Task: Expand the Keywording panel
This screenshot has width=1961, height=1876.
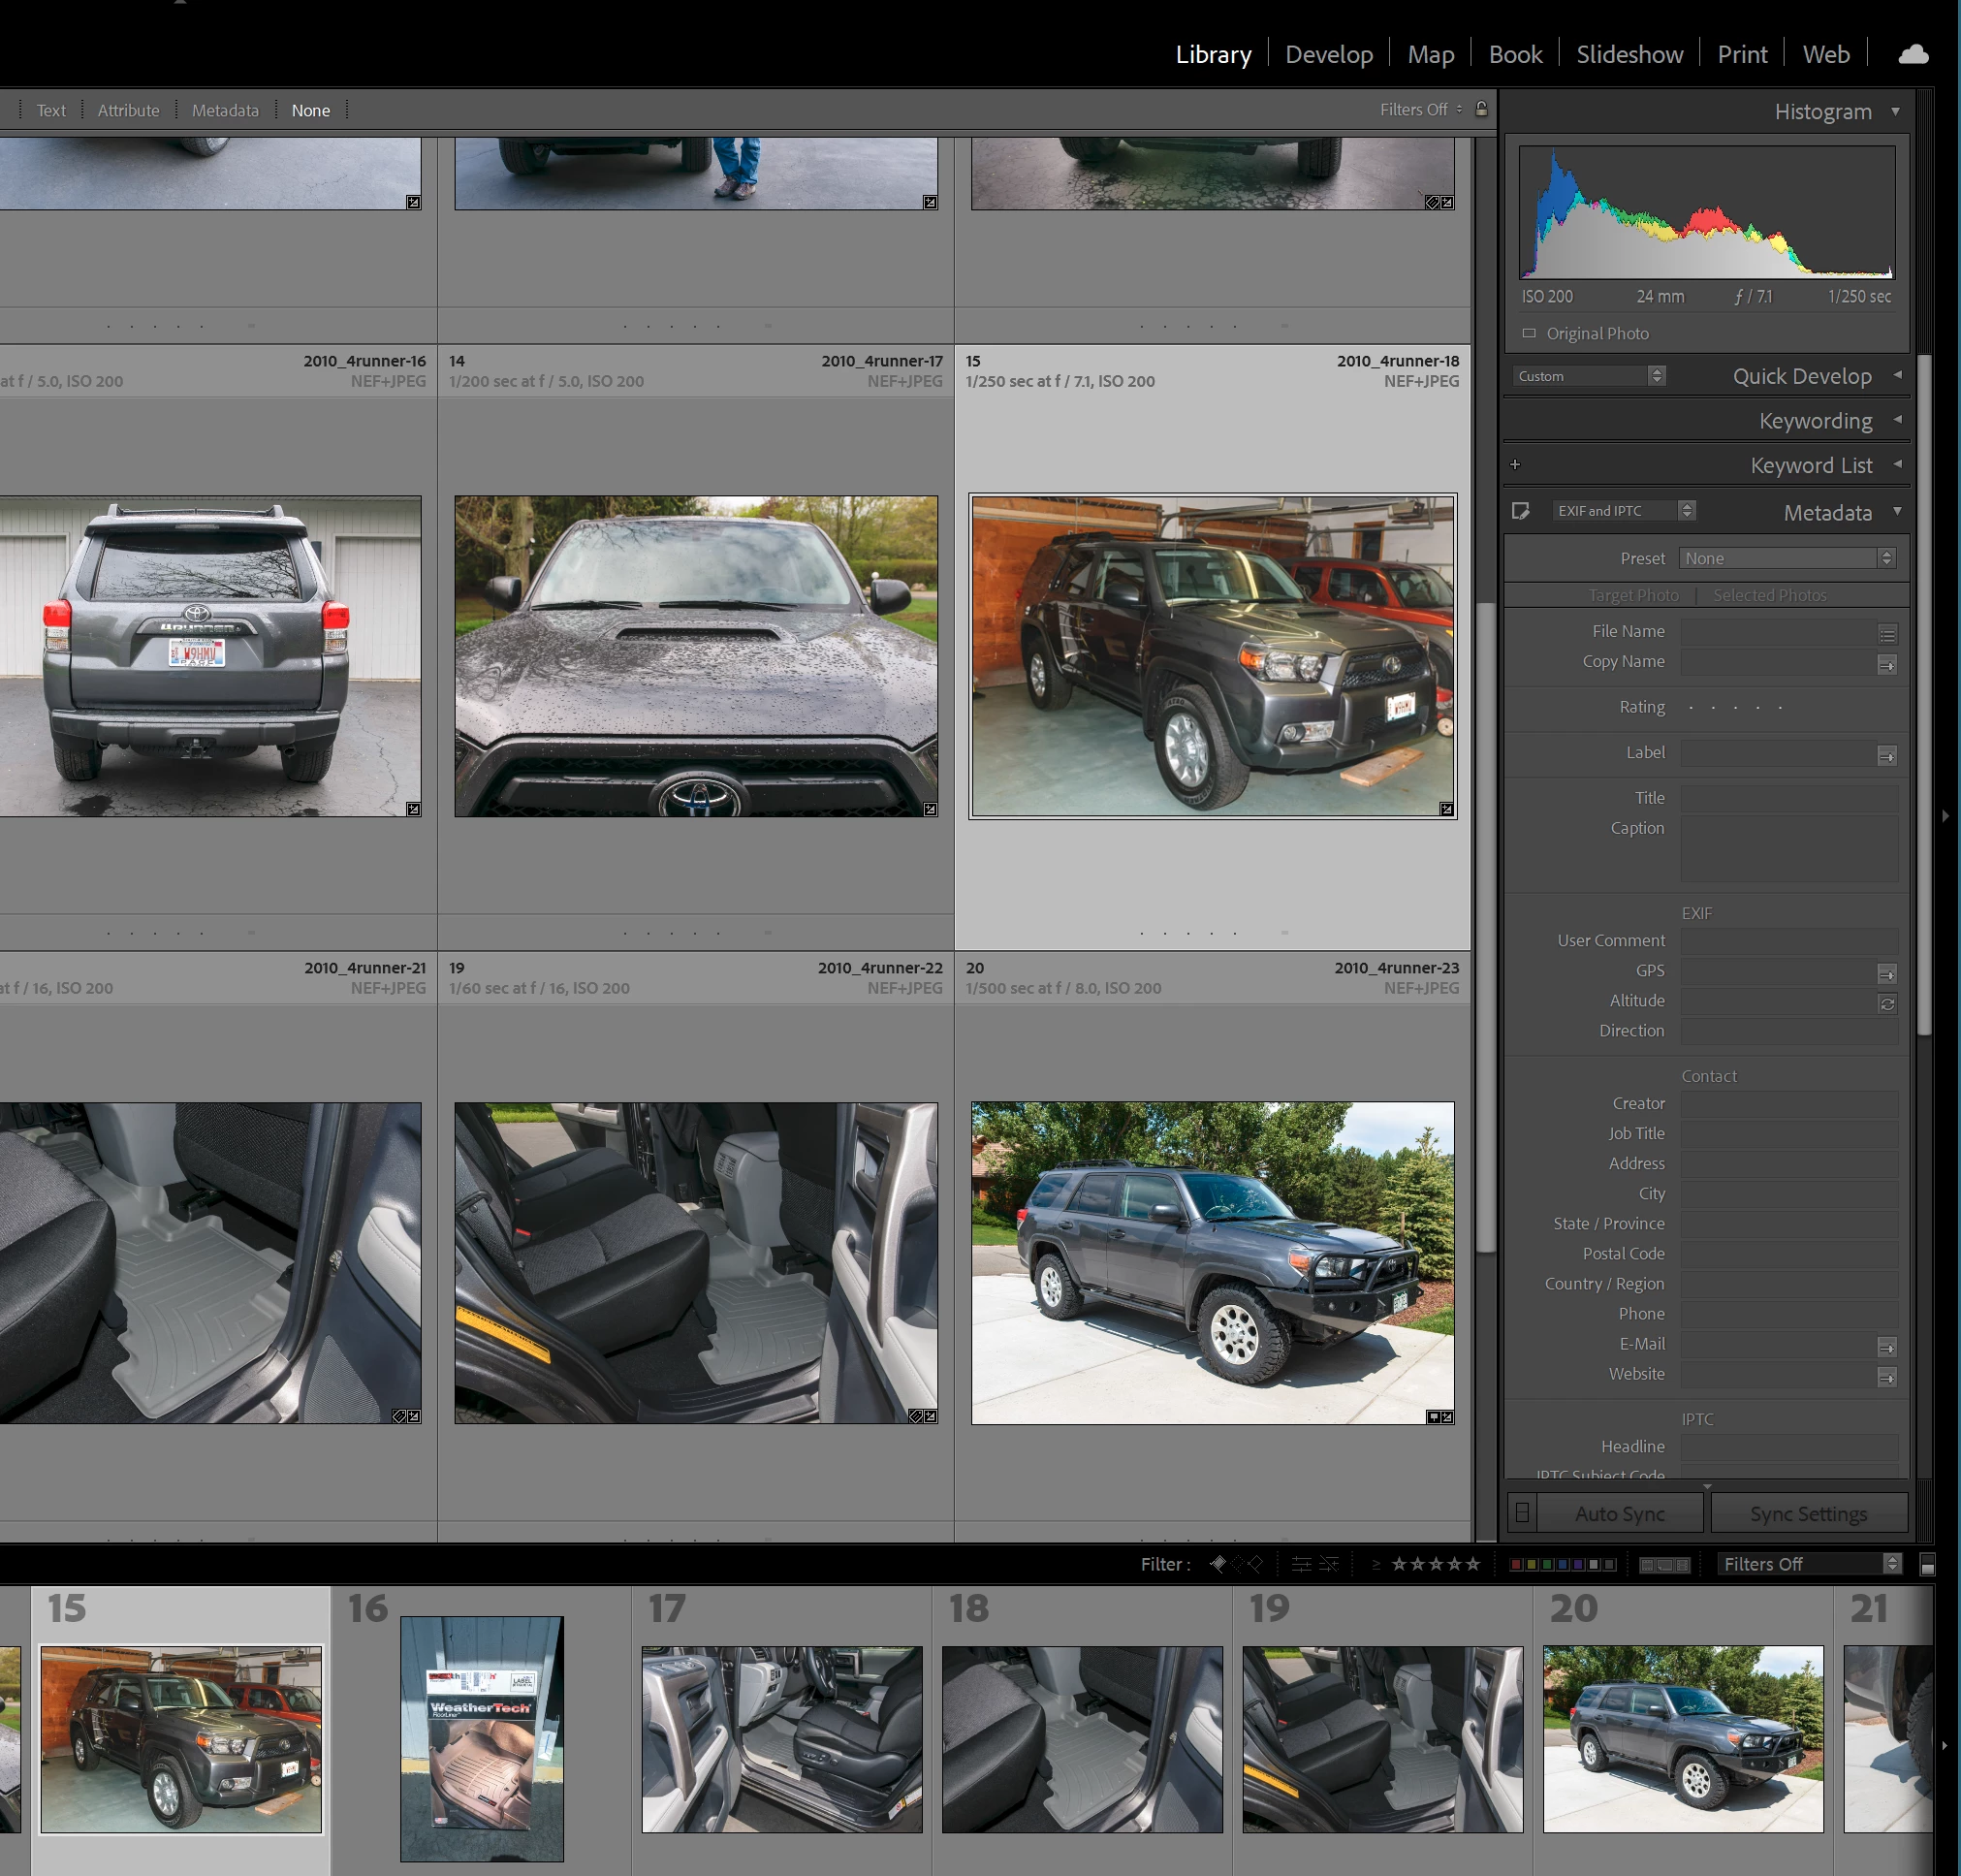Action: [x=1896, y=420]
